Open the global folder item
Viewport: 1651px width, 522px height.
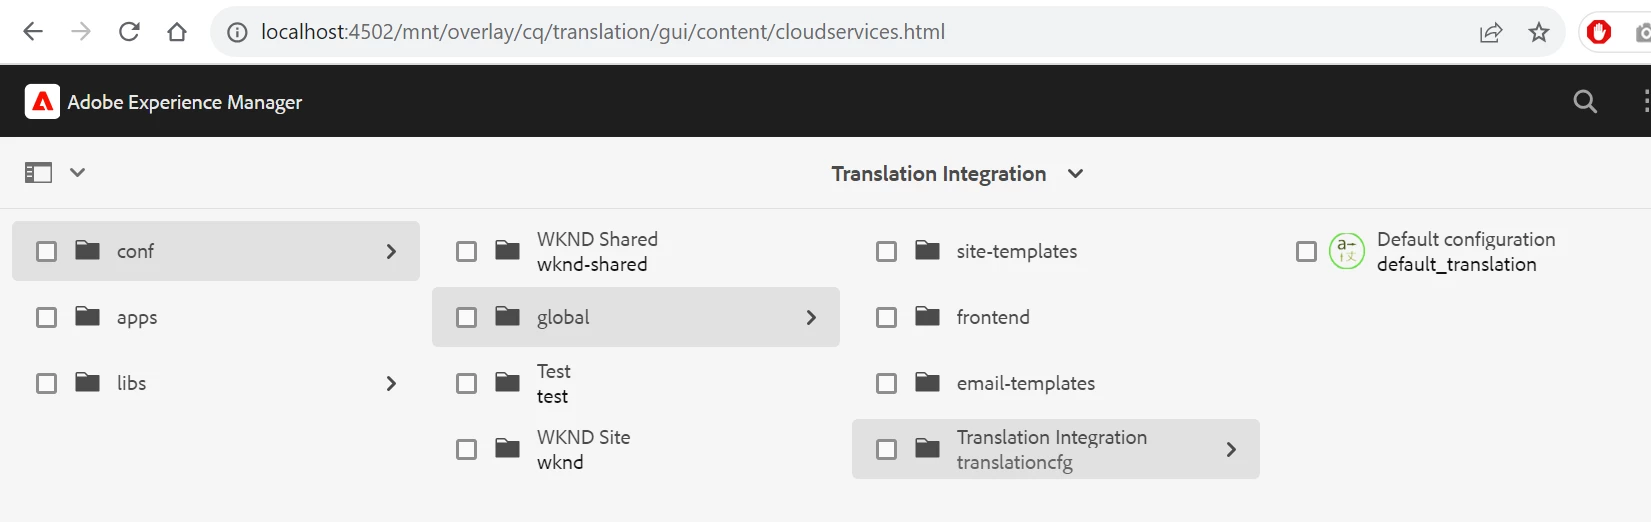pos(563,317)
